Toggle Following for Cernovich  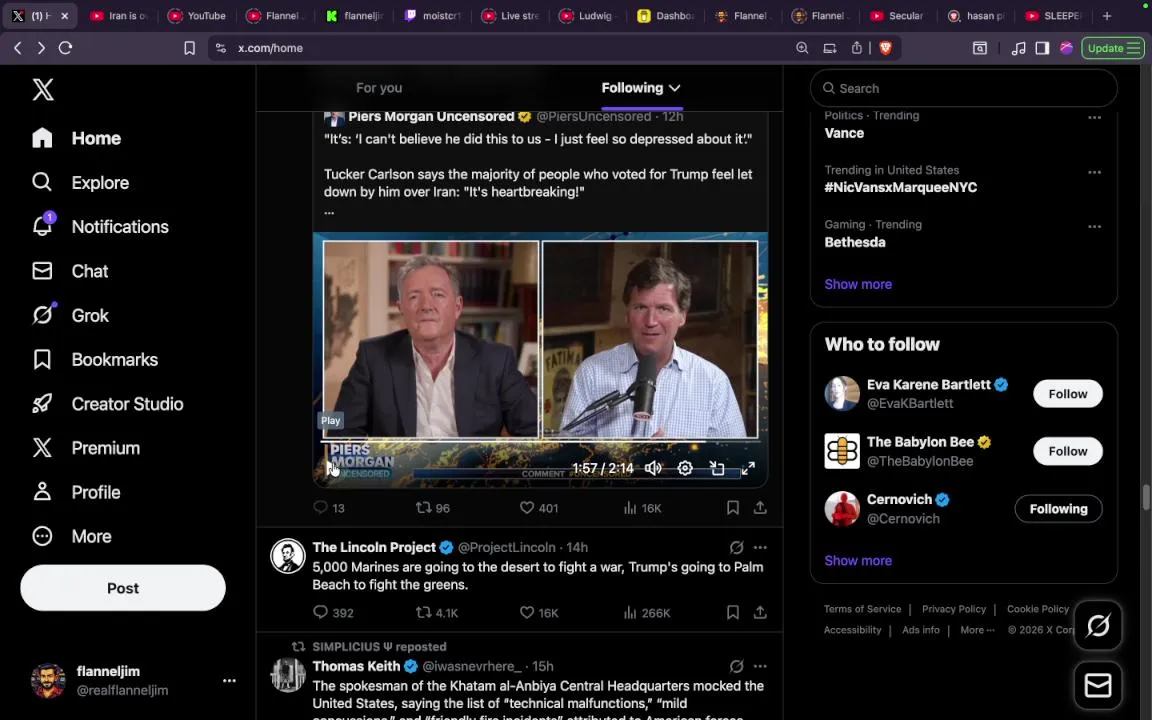pos(1058,508)
